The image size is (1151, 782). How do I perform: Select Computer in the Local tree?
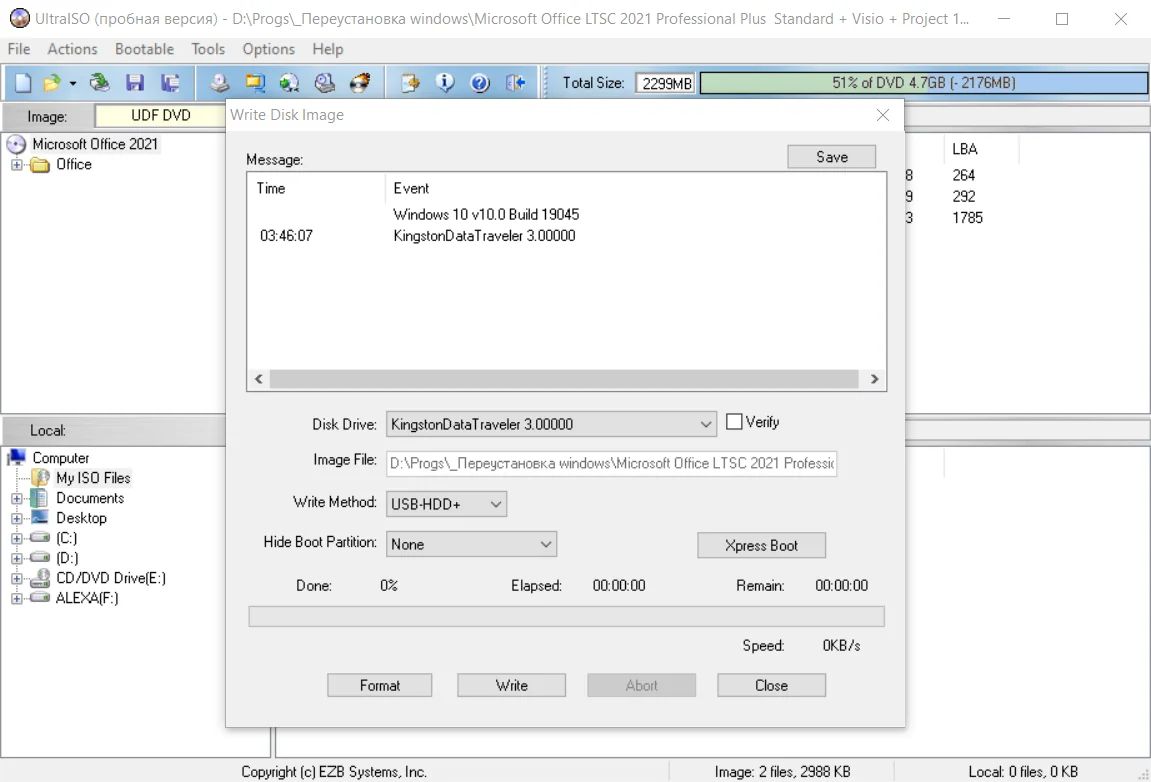(60, 457)
